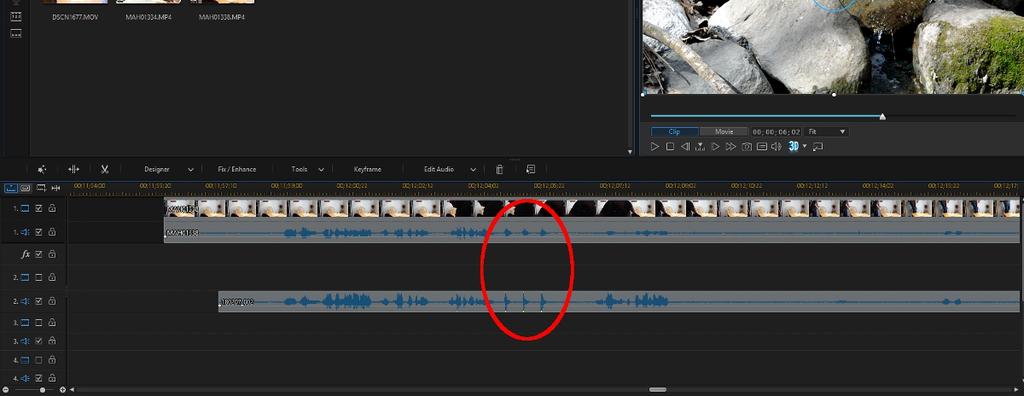Image resolution: width=1024 pixels, height=396 pixels.
Task: Open the trim tool beside the scissors
Action: pyautogui.click(x=73, y=169)
